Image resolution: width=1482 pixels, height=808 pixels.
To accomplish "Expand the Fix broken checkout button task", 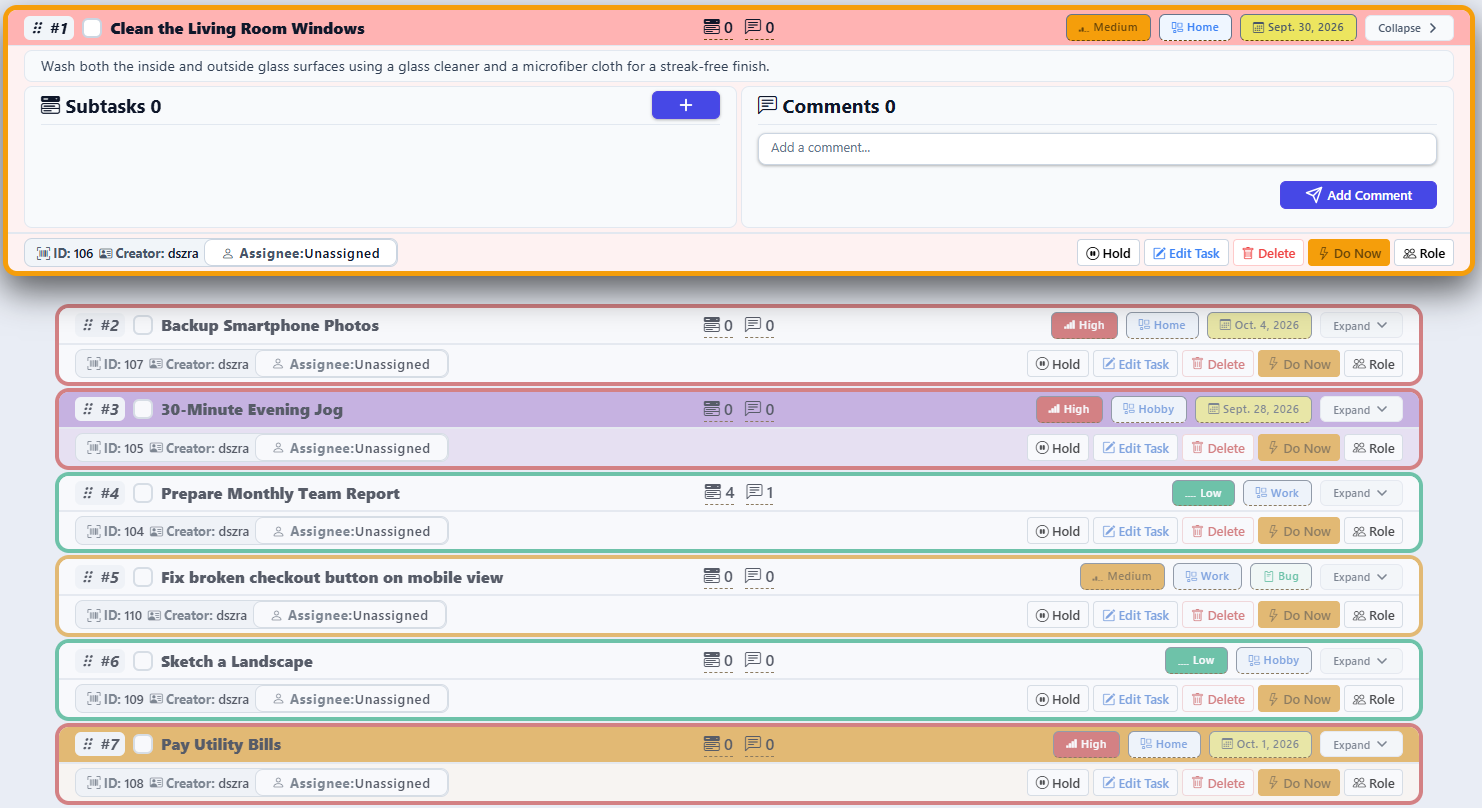I will pyautogui.click(x=1361, y=576).
